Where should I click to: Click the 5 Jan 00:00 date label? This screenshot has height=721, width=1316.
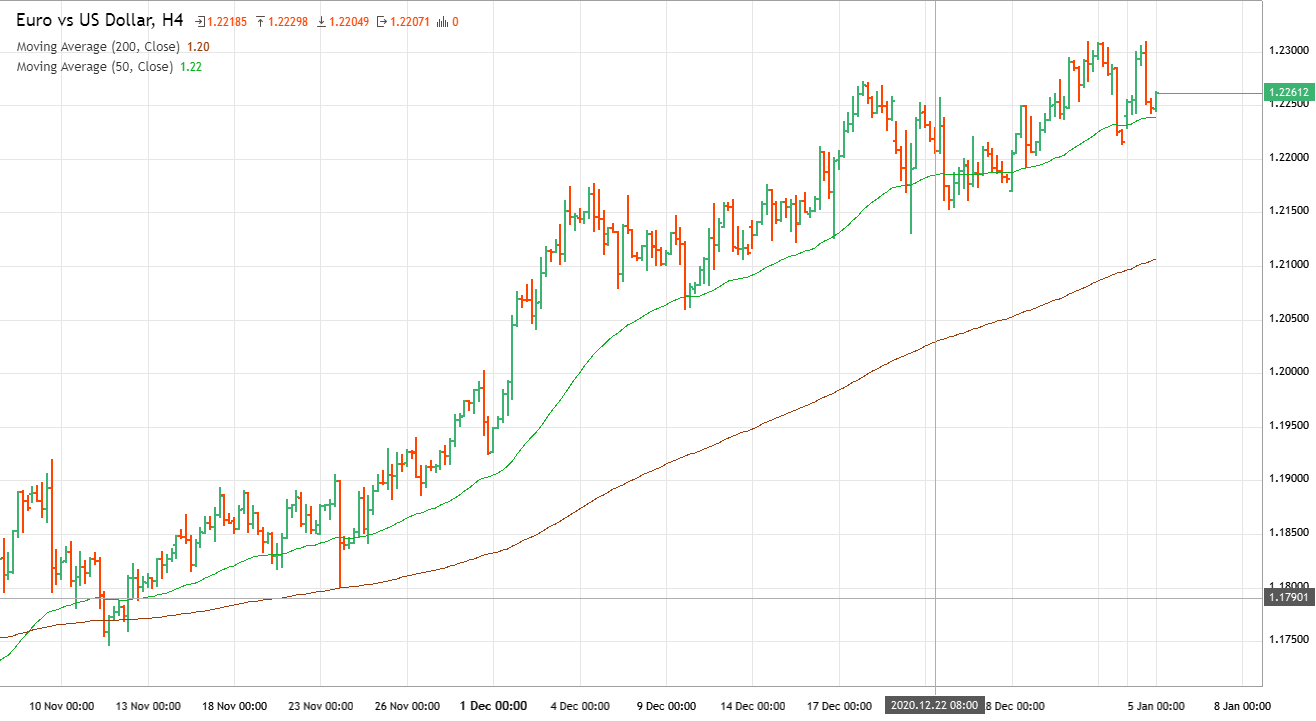(1156, 706)
